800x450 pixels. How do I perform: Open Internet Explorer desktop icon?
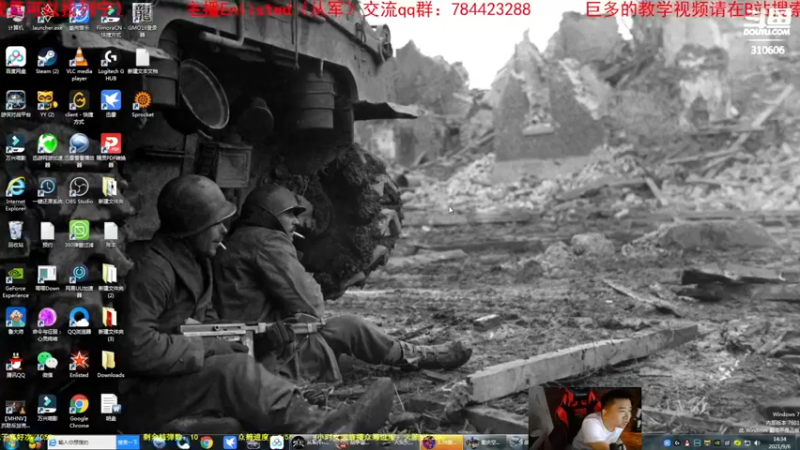(15, 194)
